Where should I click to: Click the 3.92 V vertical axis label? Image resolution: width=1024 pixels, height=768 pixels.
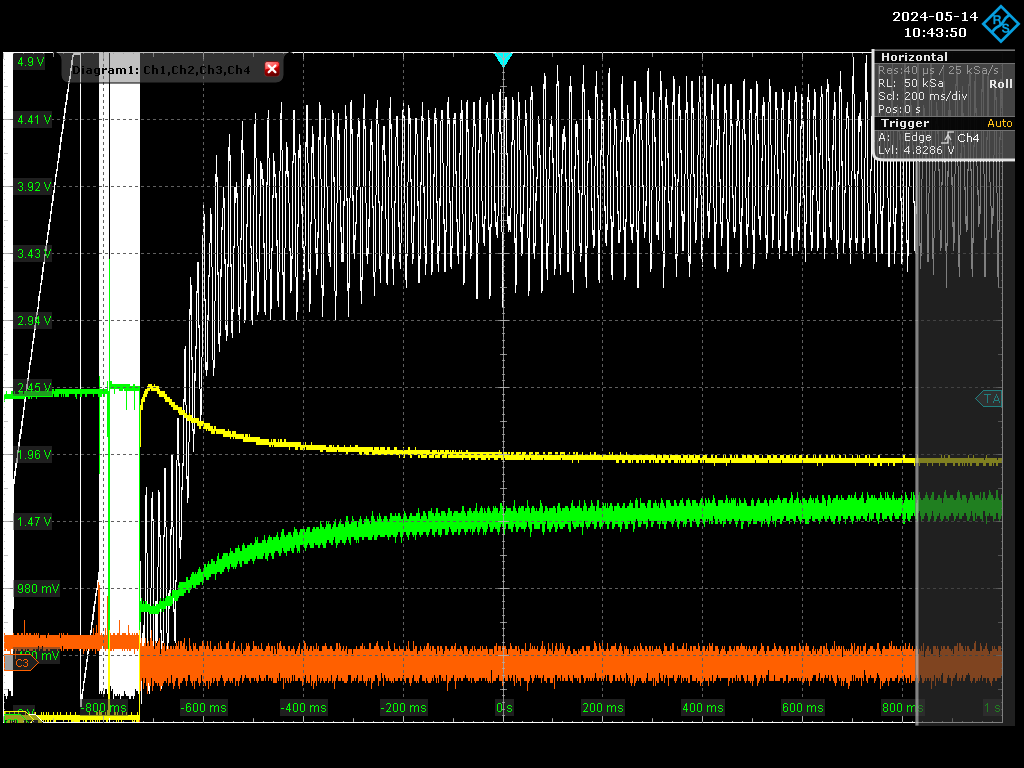tap(34, 187)
